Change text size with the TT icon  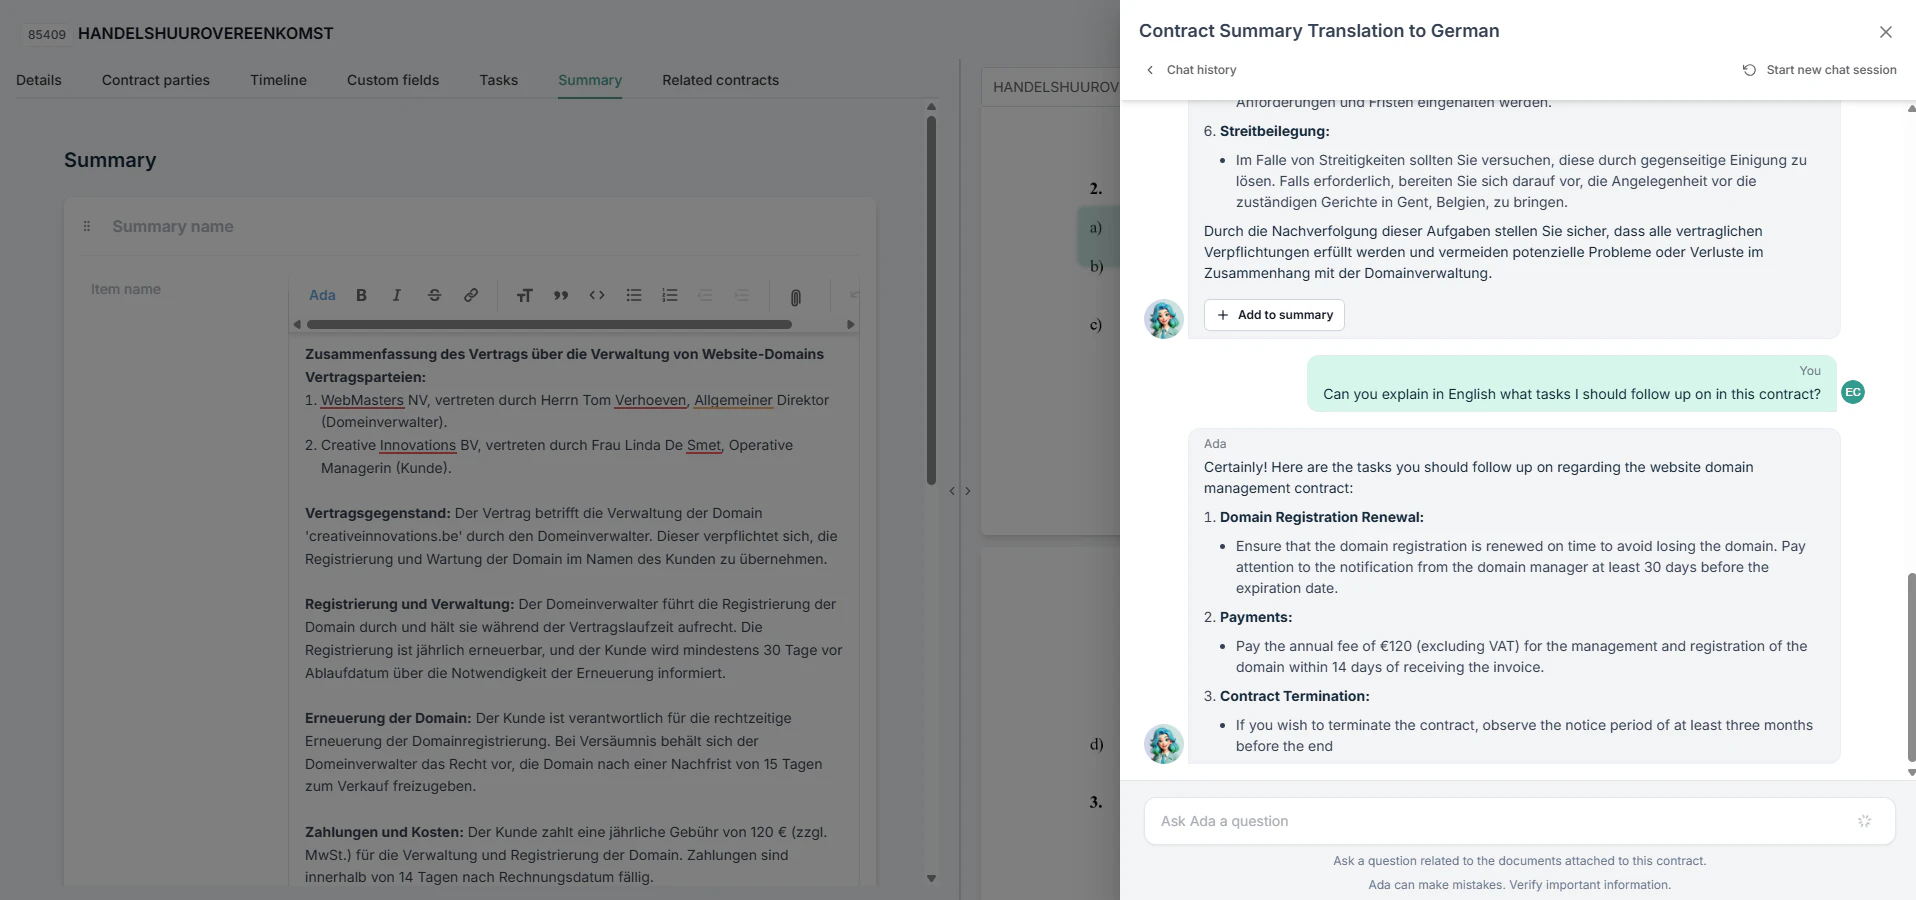click(525, 295)
